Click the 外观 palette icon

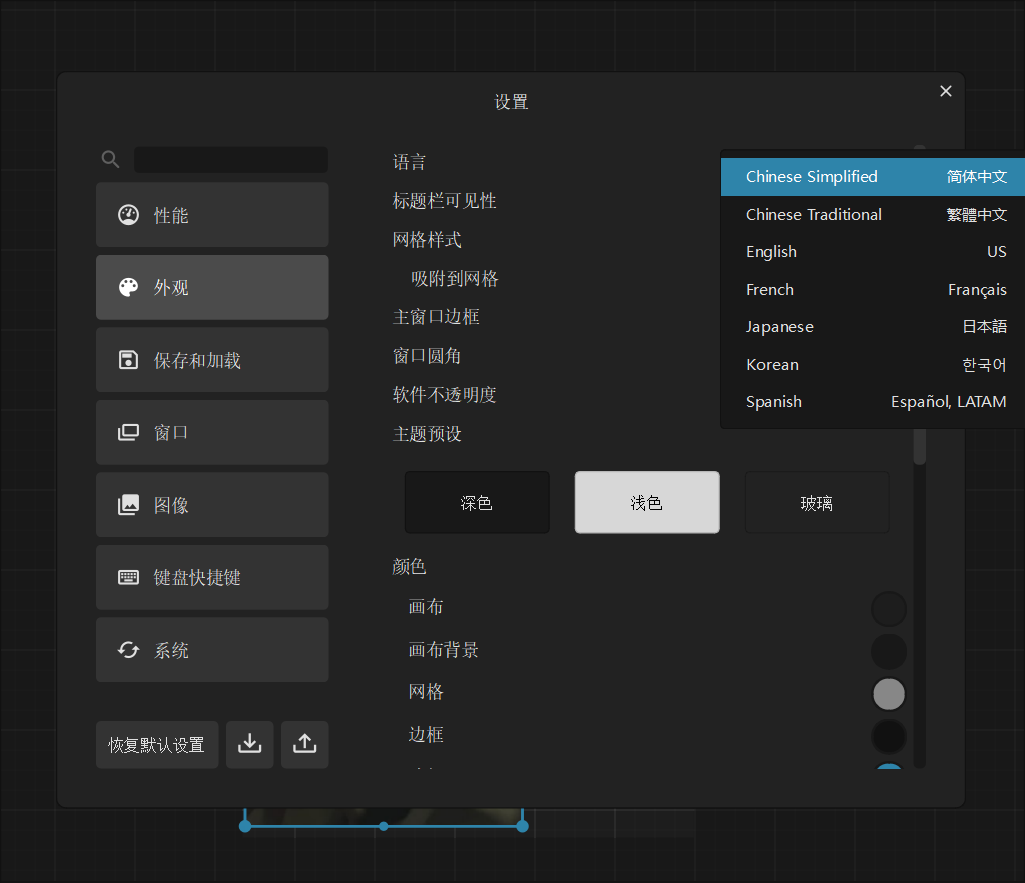128,288
